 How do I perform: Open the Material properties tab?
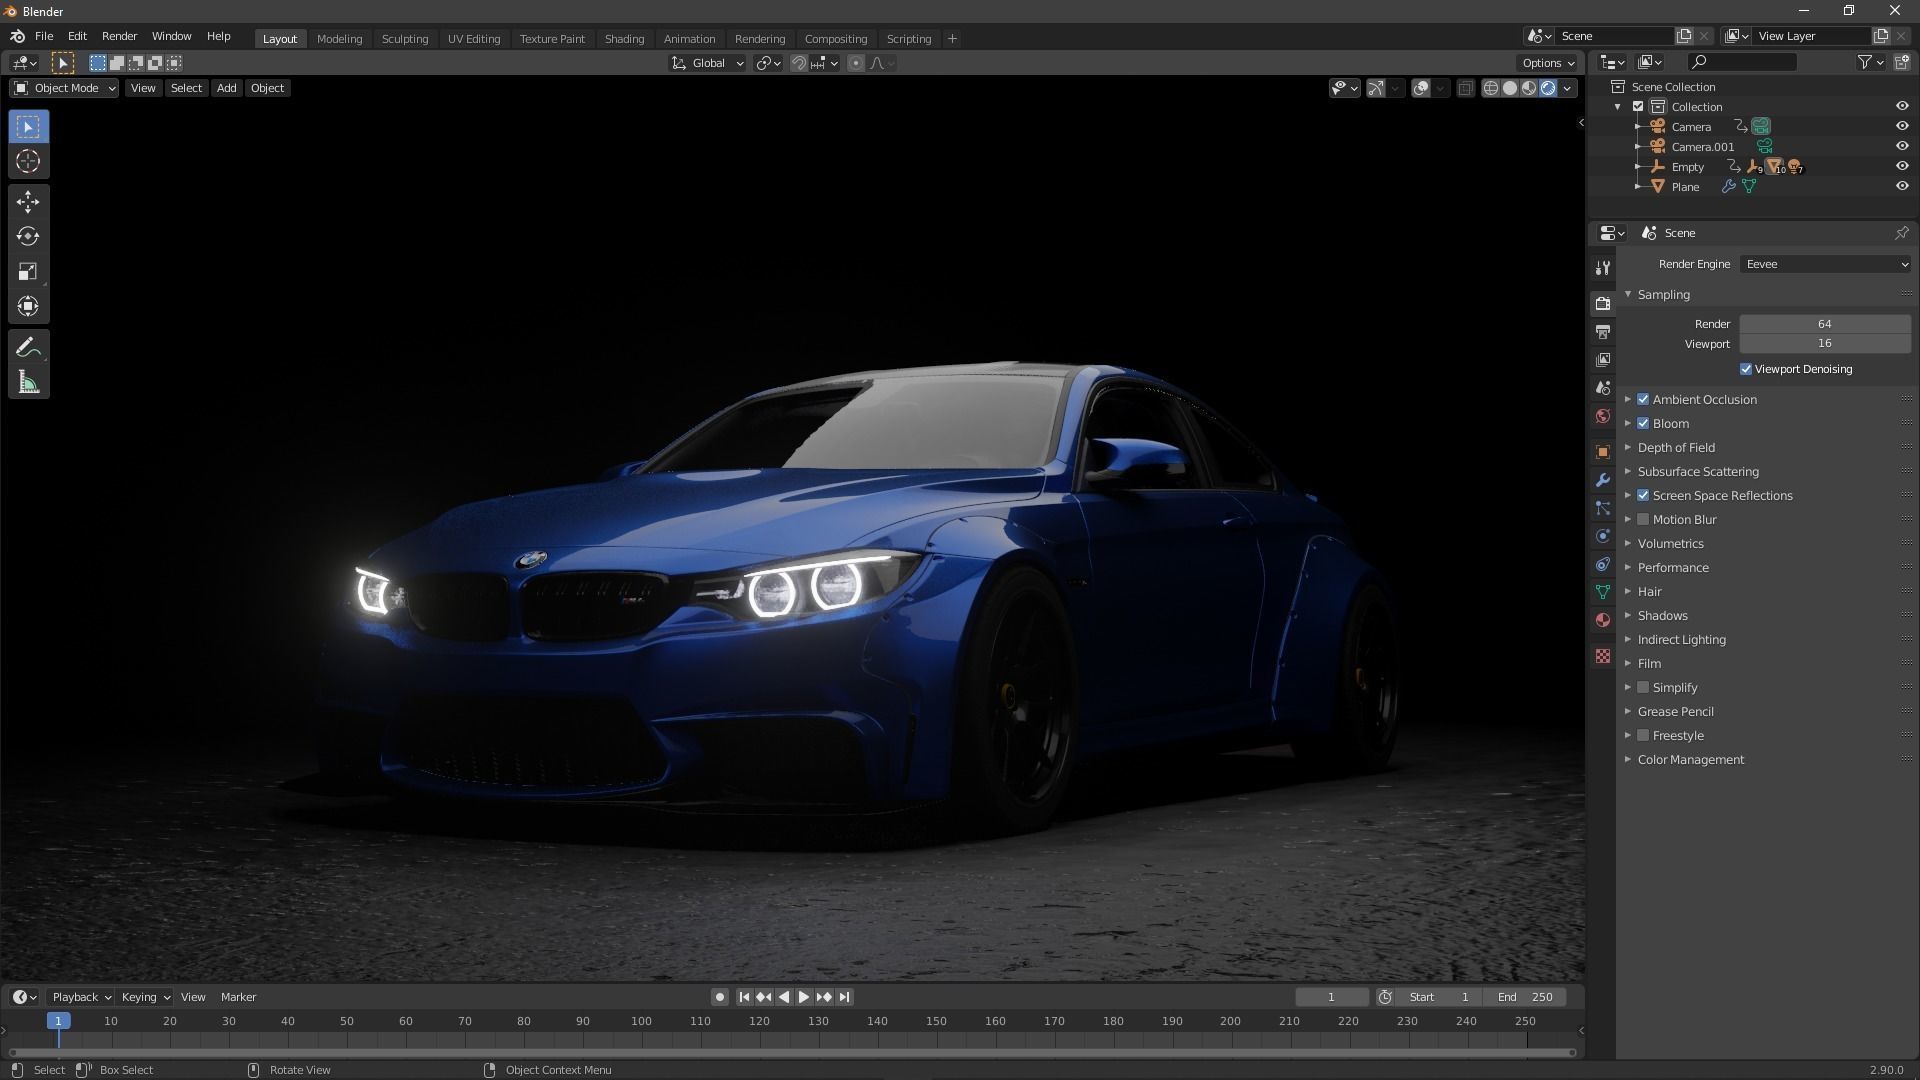[1603, 620]
